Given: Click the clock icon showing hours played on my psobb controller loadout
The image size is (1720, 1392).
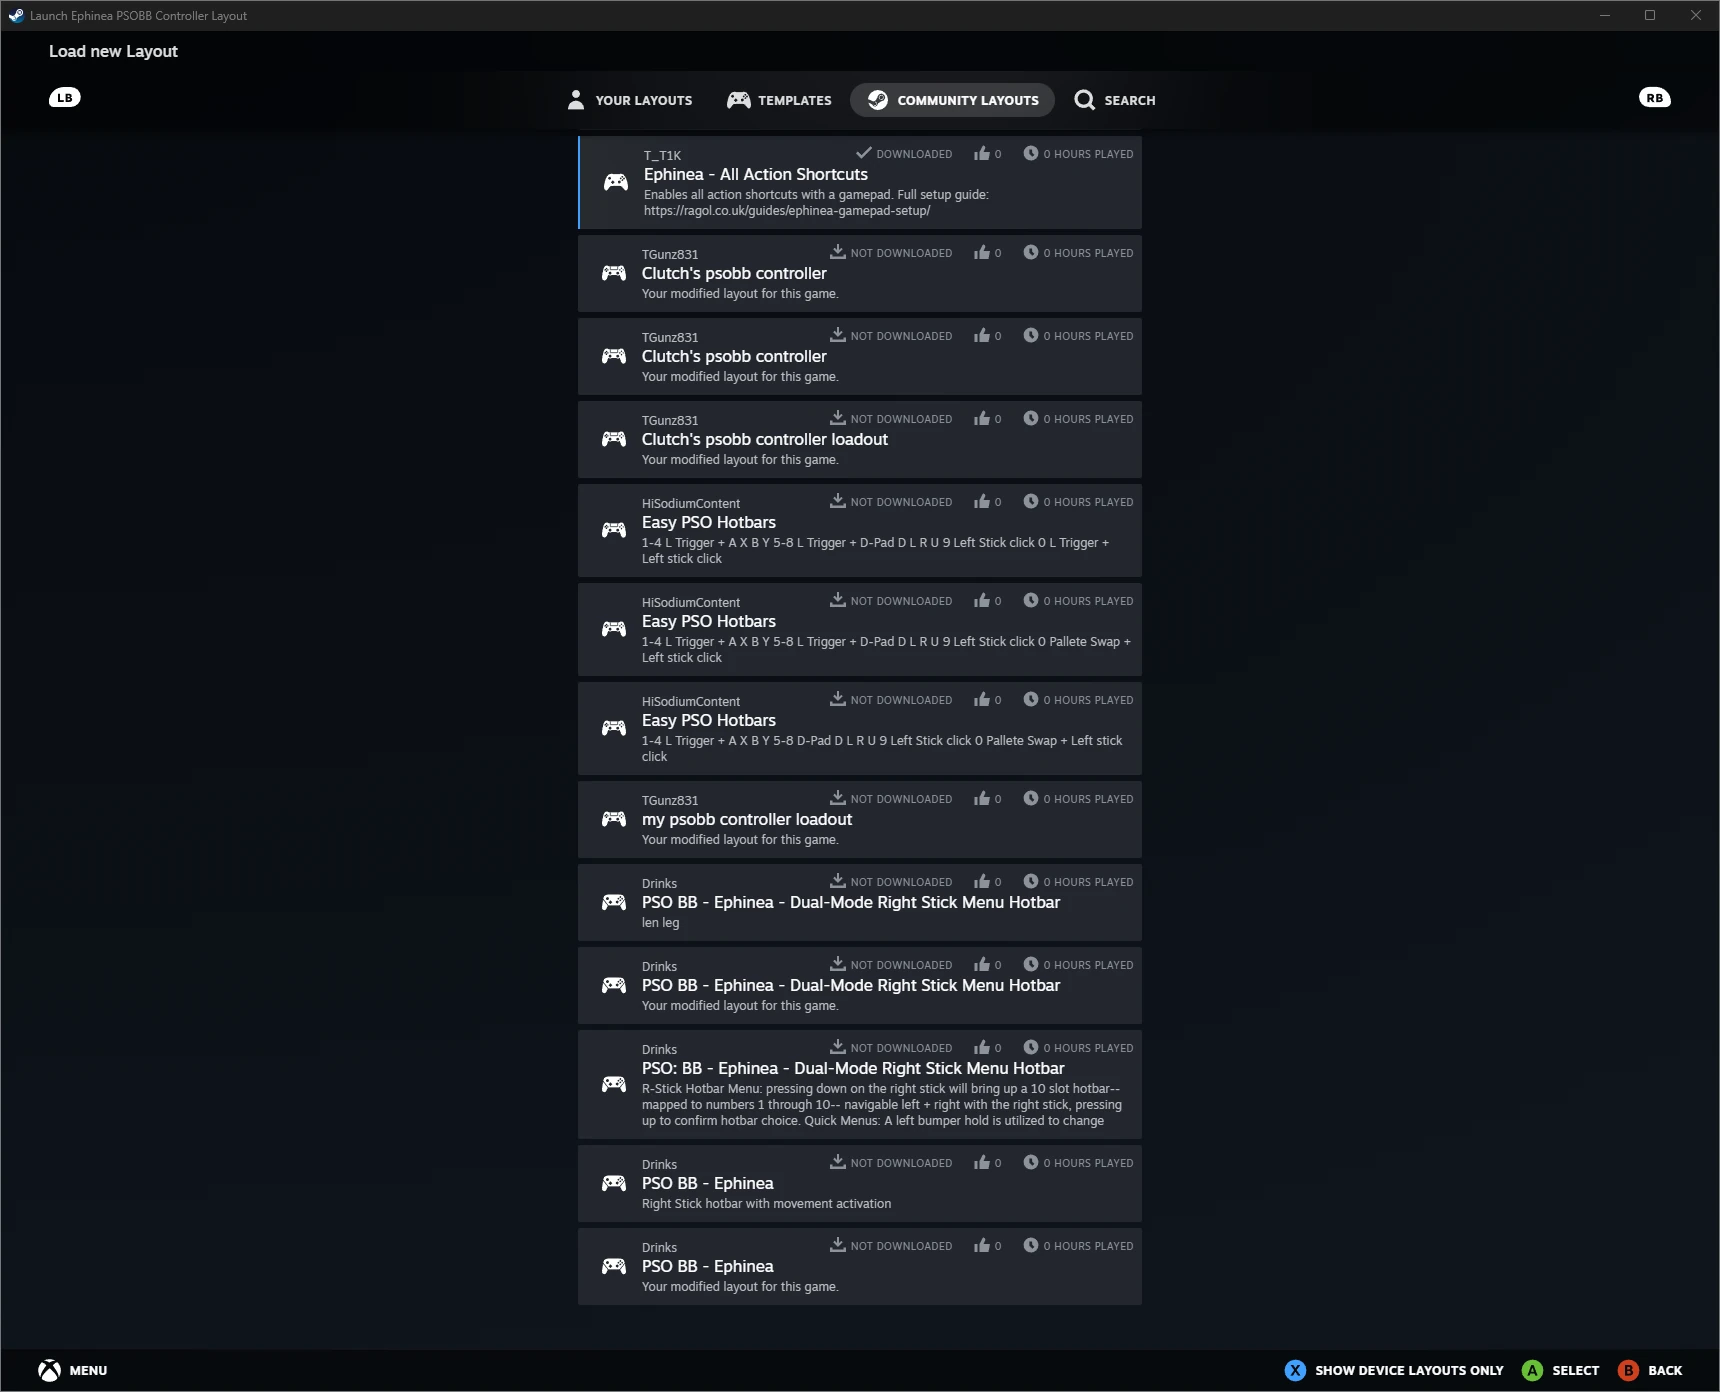Looking at the screenshot, I should click(x=1030, y=798).
